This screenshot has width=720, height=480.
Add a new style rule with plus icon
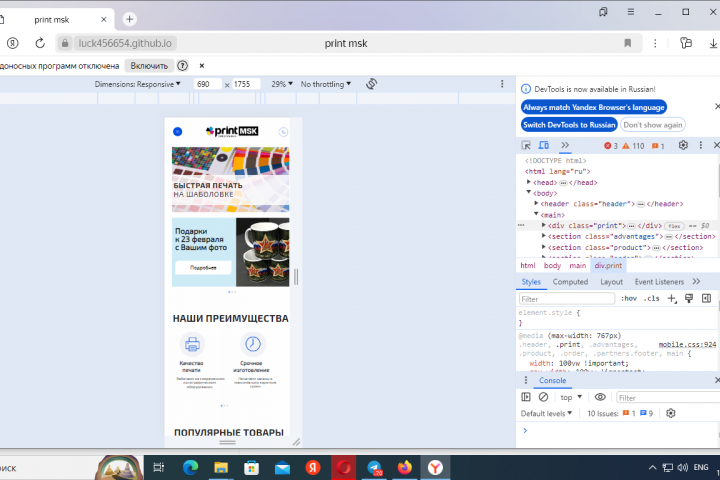(672, 299)
